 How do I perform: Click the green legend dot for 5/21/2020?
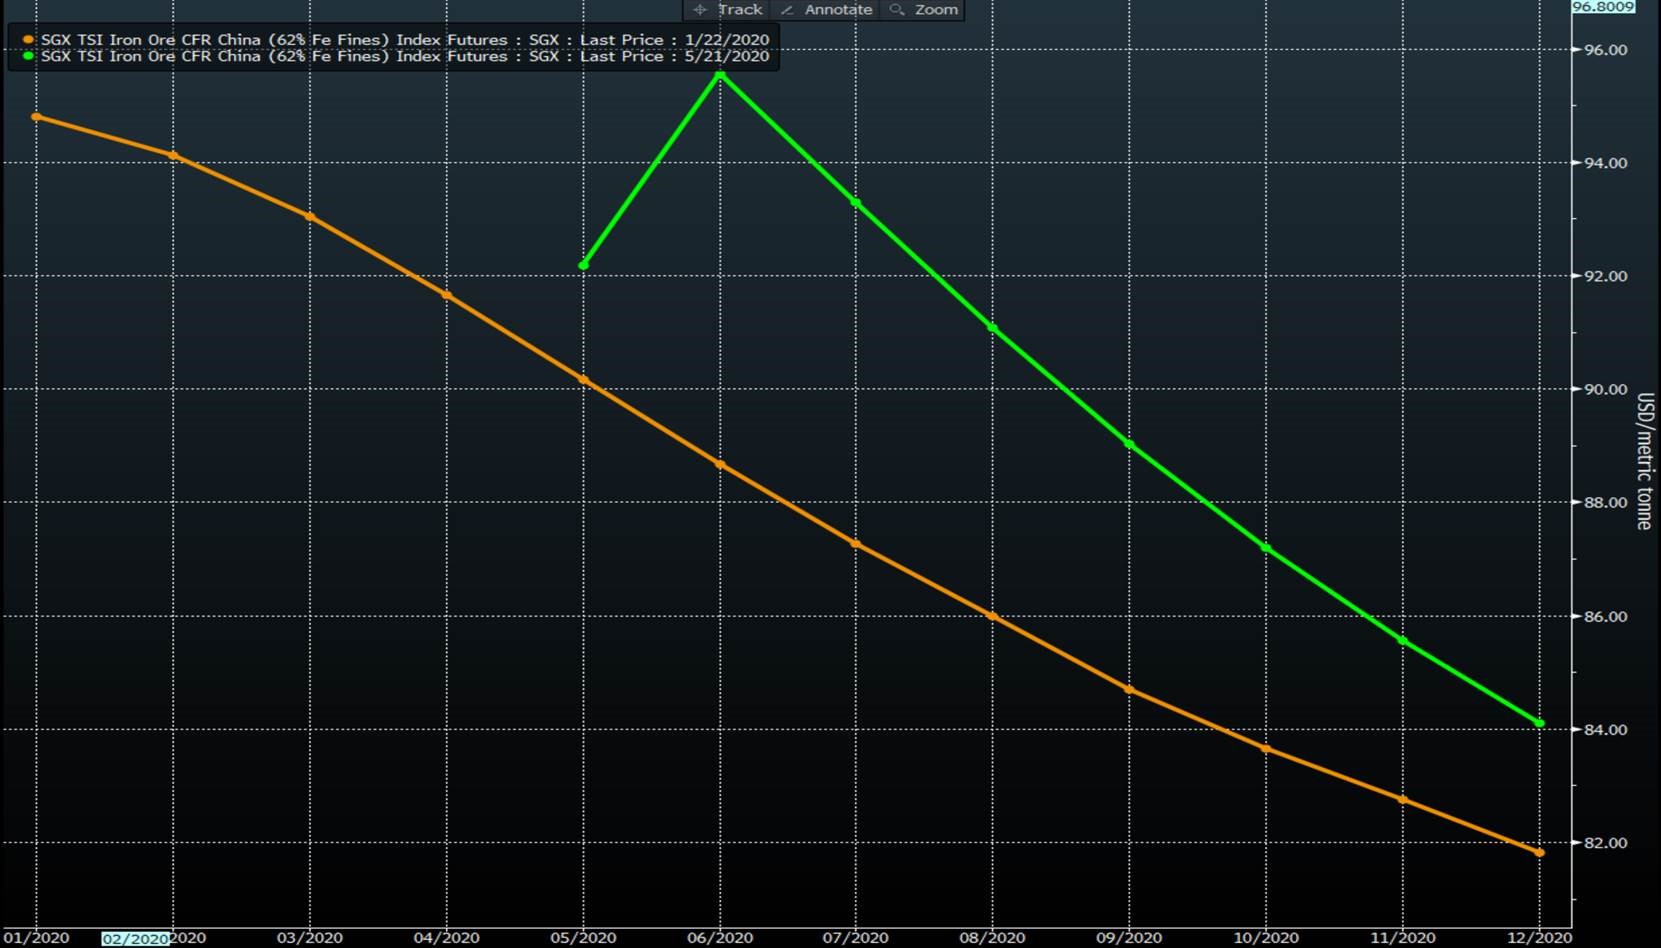28,56
